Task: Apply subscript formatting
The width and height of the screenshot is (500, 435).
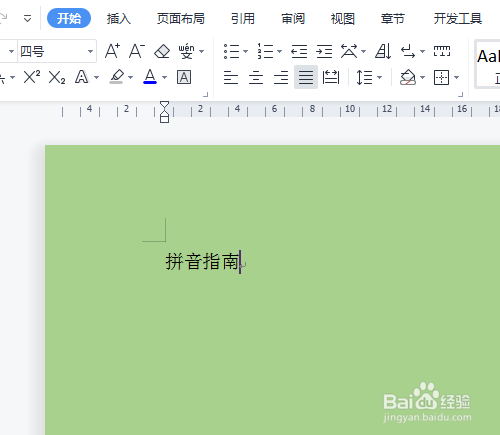Action: tap(57, 77)
